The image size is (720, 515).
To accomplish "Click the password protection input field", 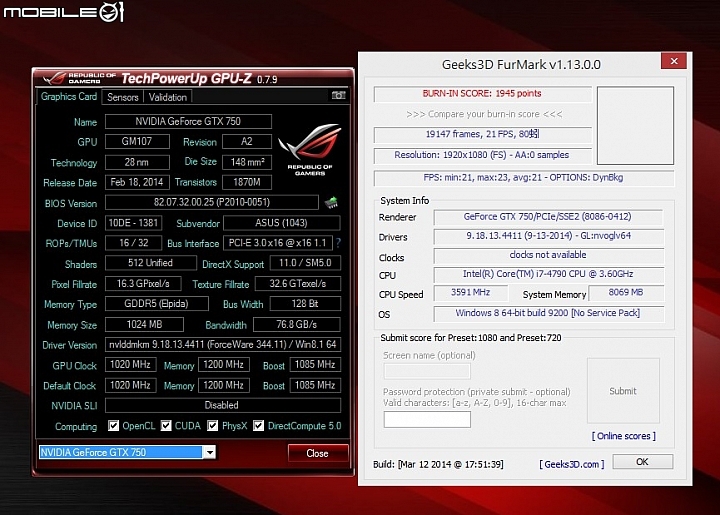I will coord(427,420).
